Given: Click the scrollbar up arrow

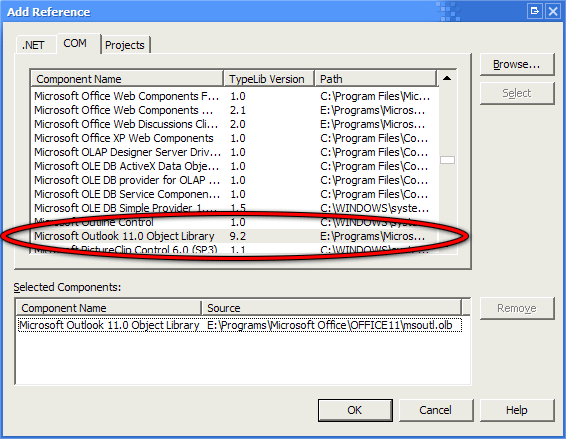Looking at the screenshot, I should coord(447,78).
